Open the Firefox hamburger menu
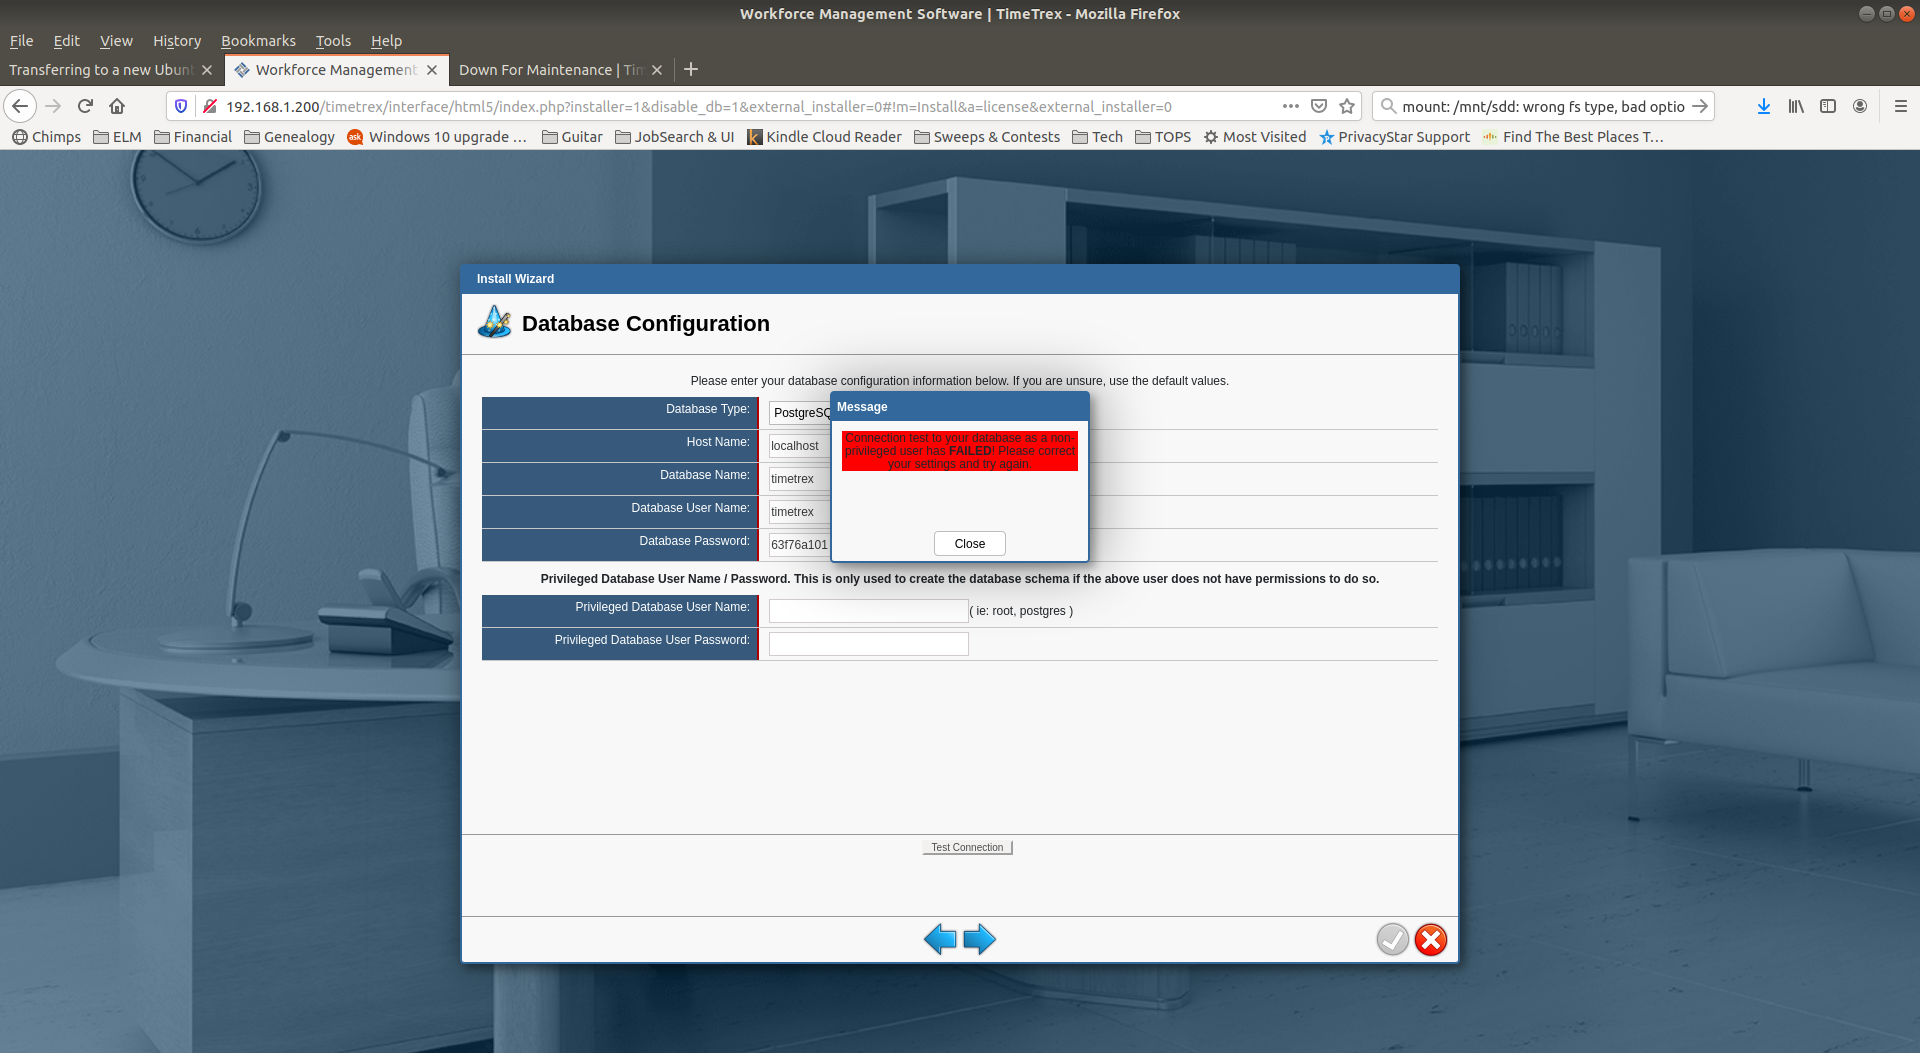1920x1053 pixels. tap(1901, 106)
